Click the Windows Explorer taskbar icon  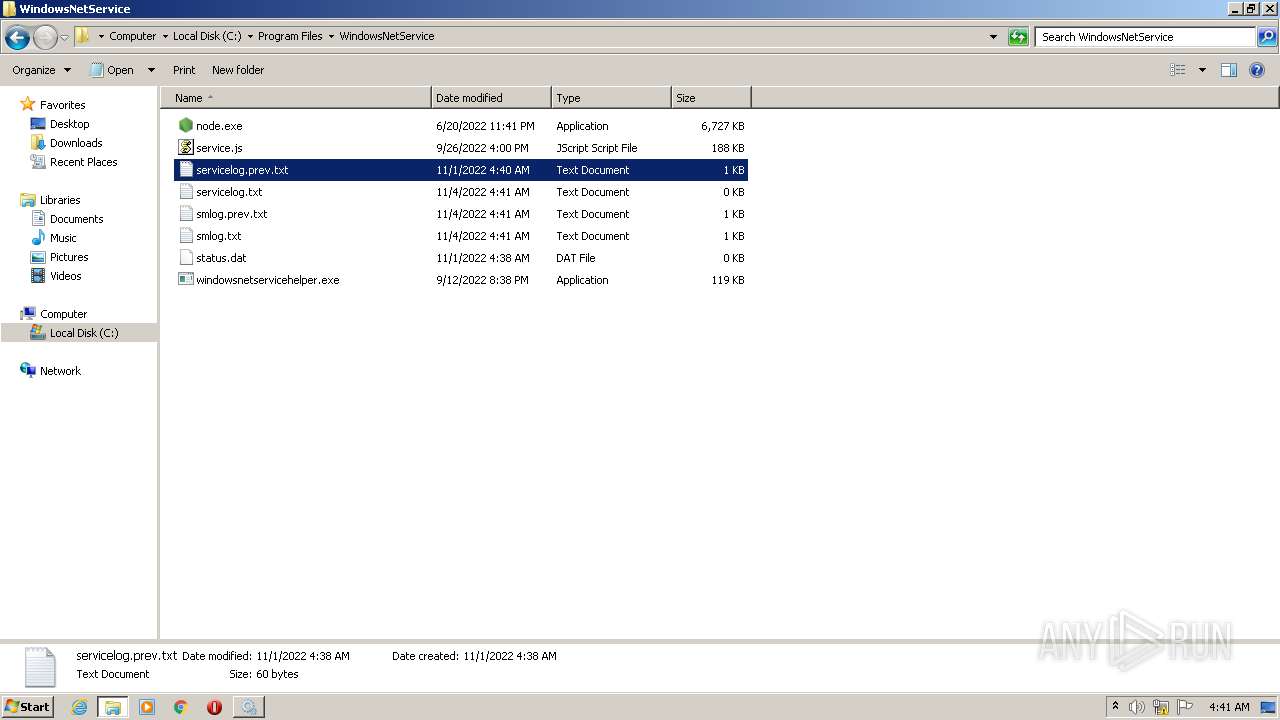click(113, 707)
